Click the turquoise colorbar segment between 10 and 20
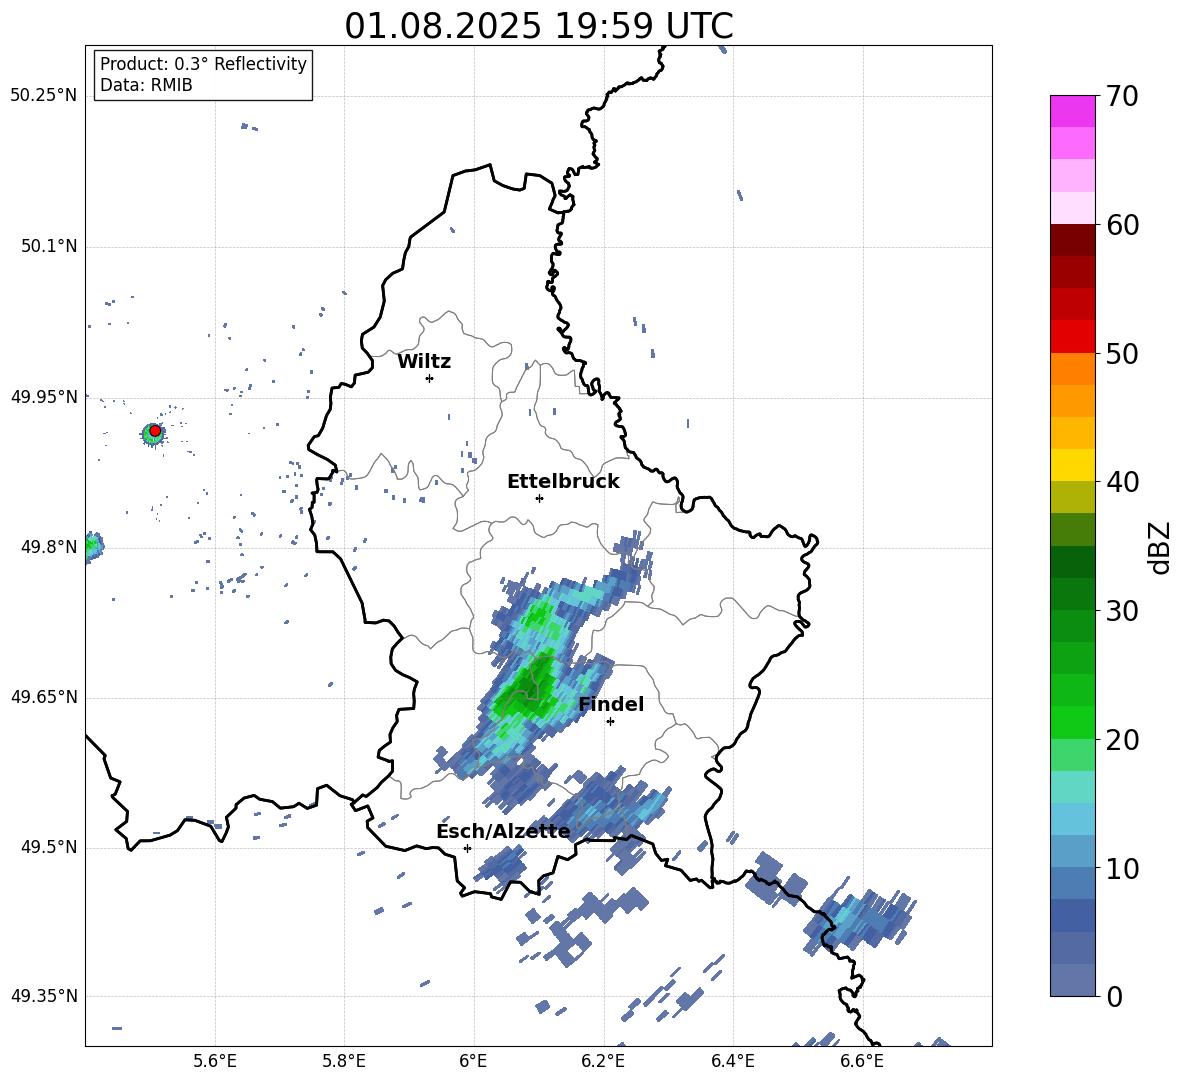The image size is (1184, 1081). click(x=1072, y=787)
